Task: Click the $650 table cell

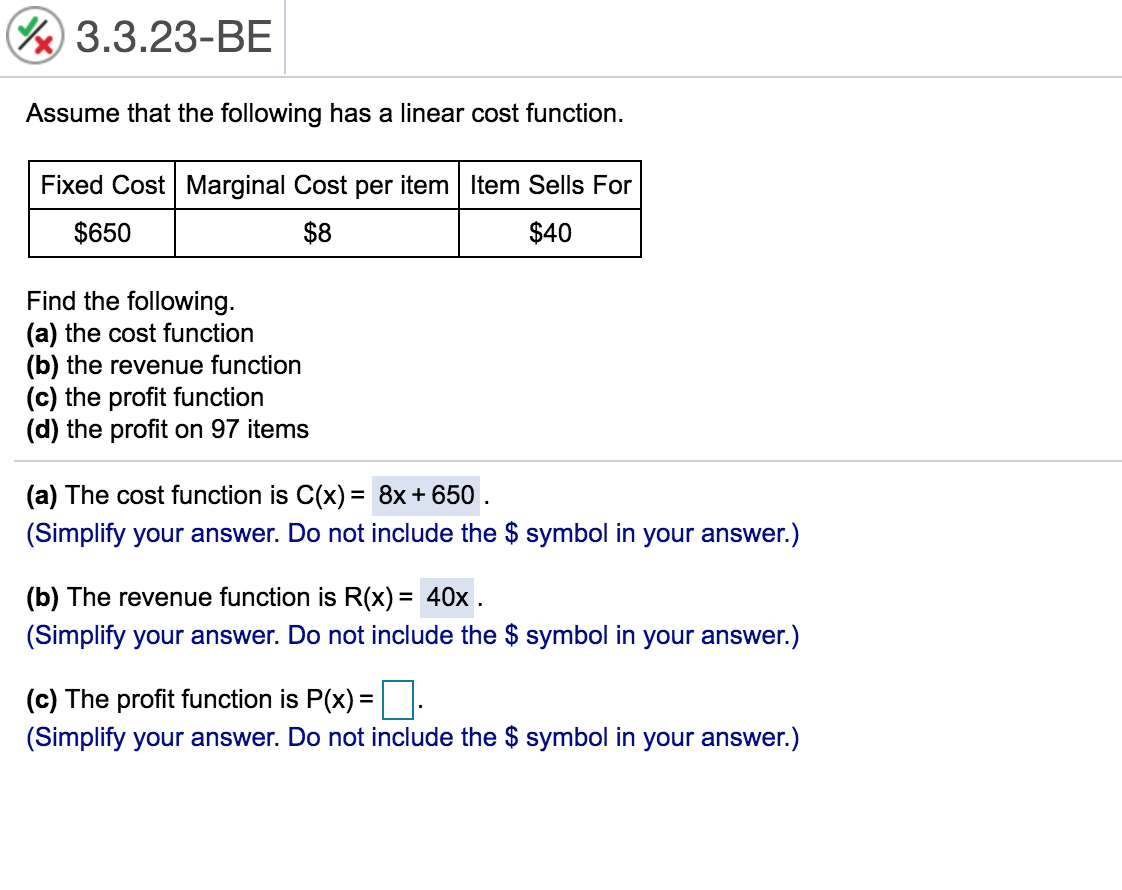Action: pos(102,233)
